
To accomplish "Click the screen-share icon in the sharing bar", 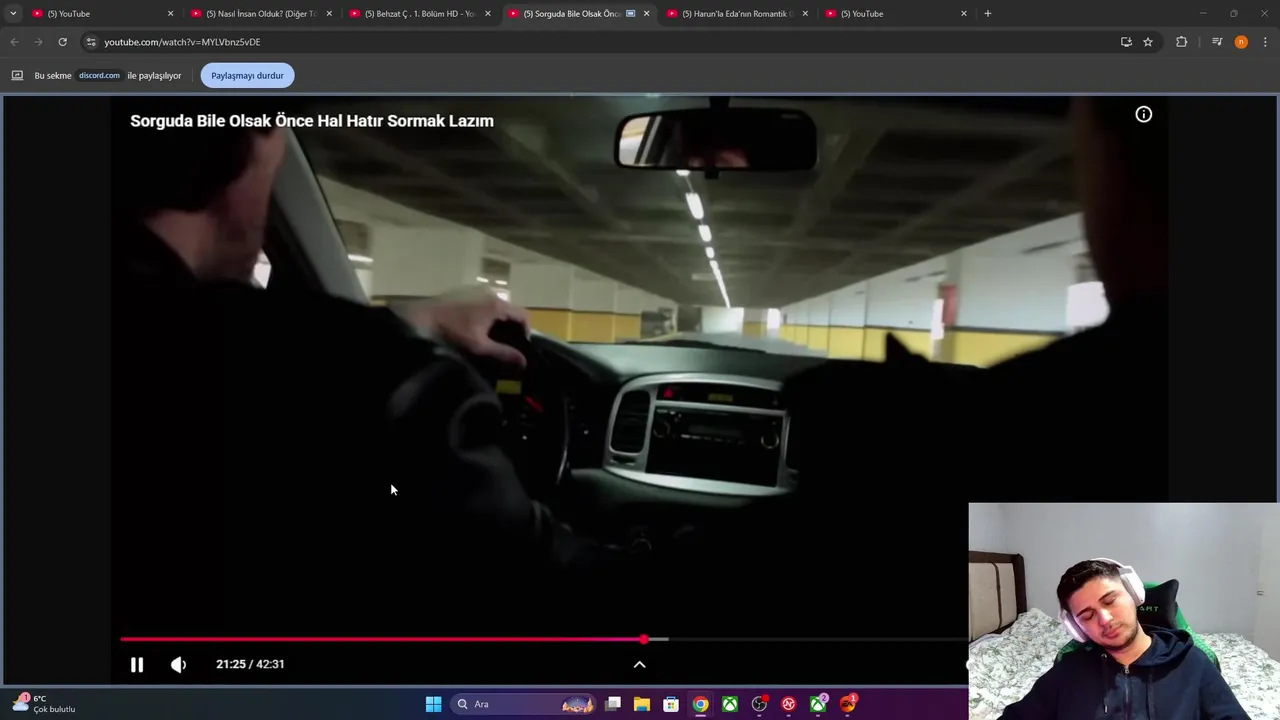I will 17,75.
